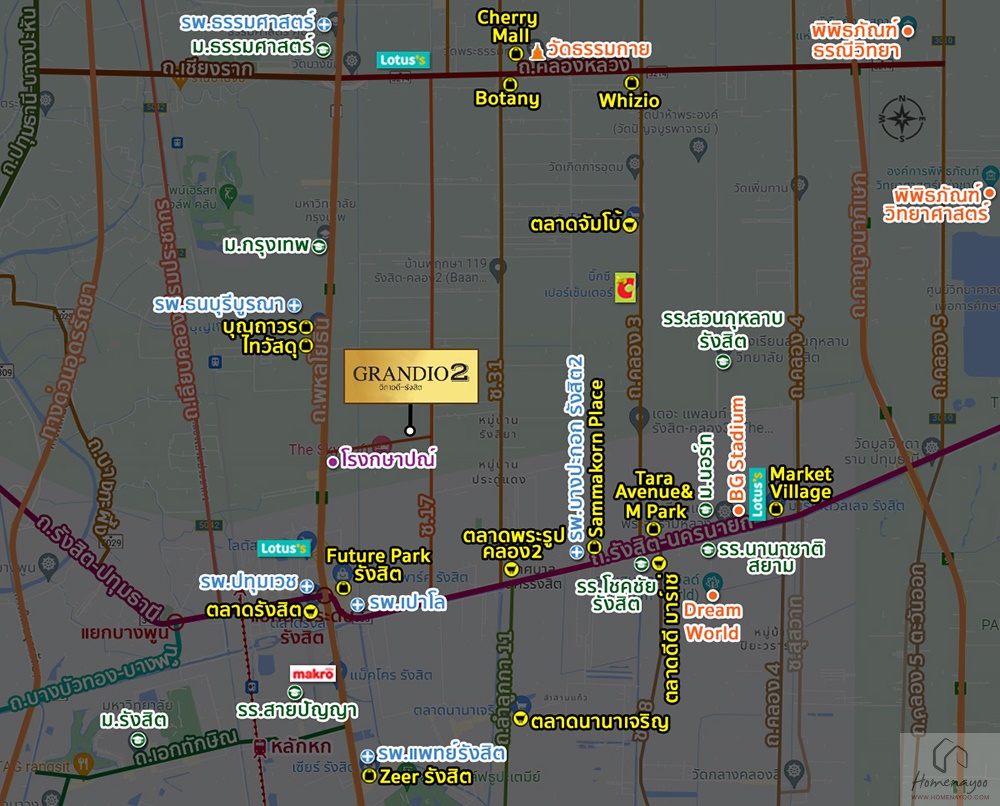Click the Lotus's logo near Future Park

284,548
